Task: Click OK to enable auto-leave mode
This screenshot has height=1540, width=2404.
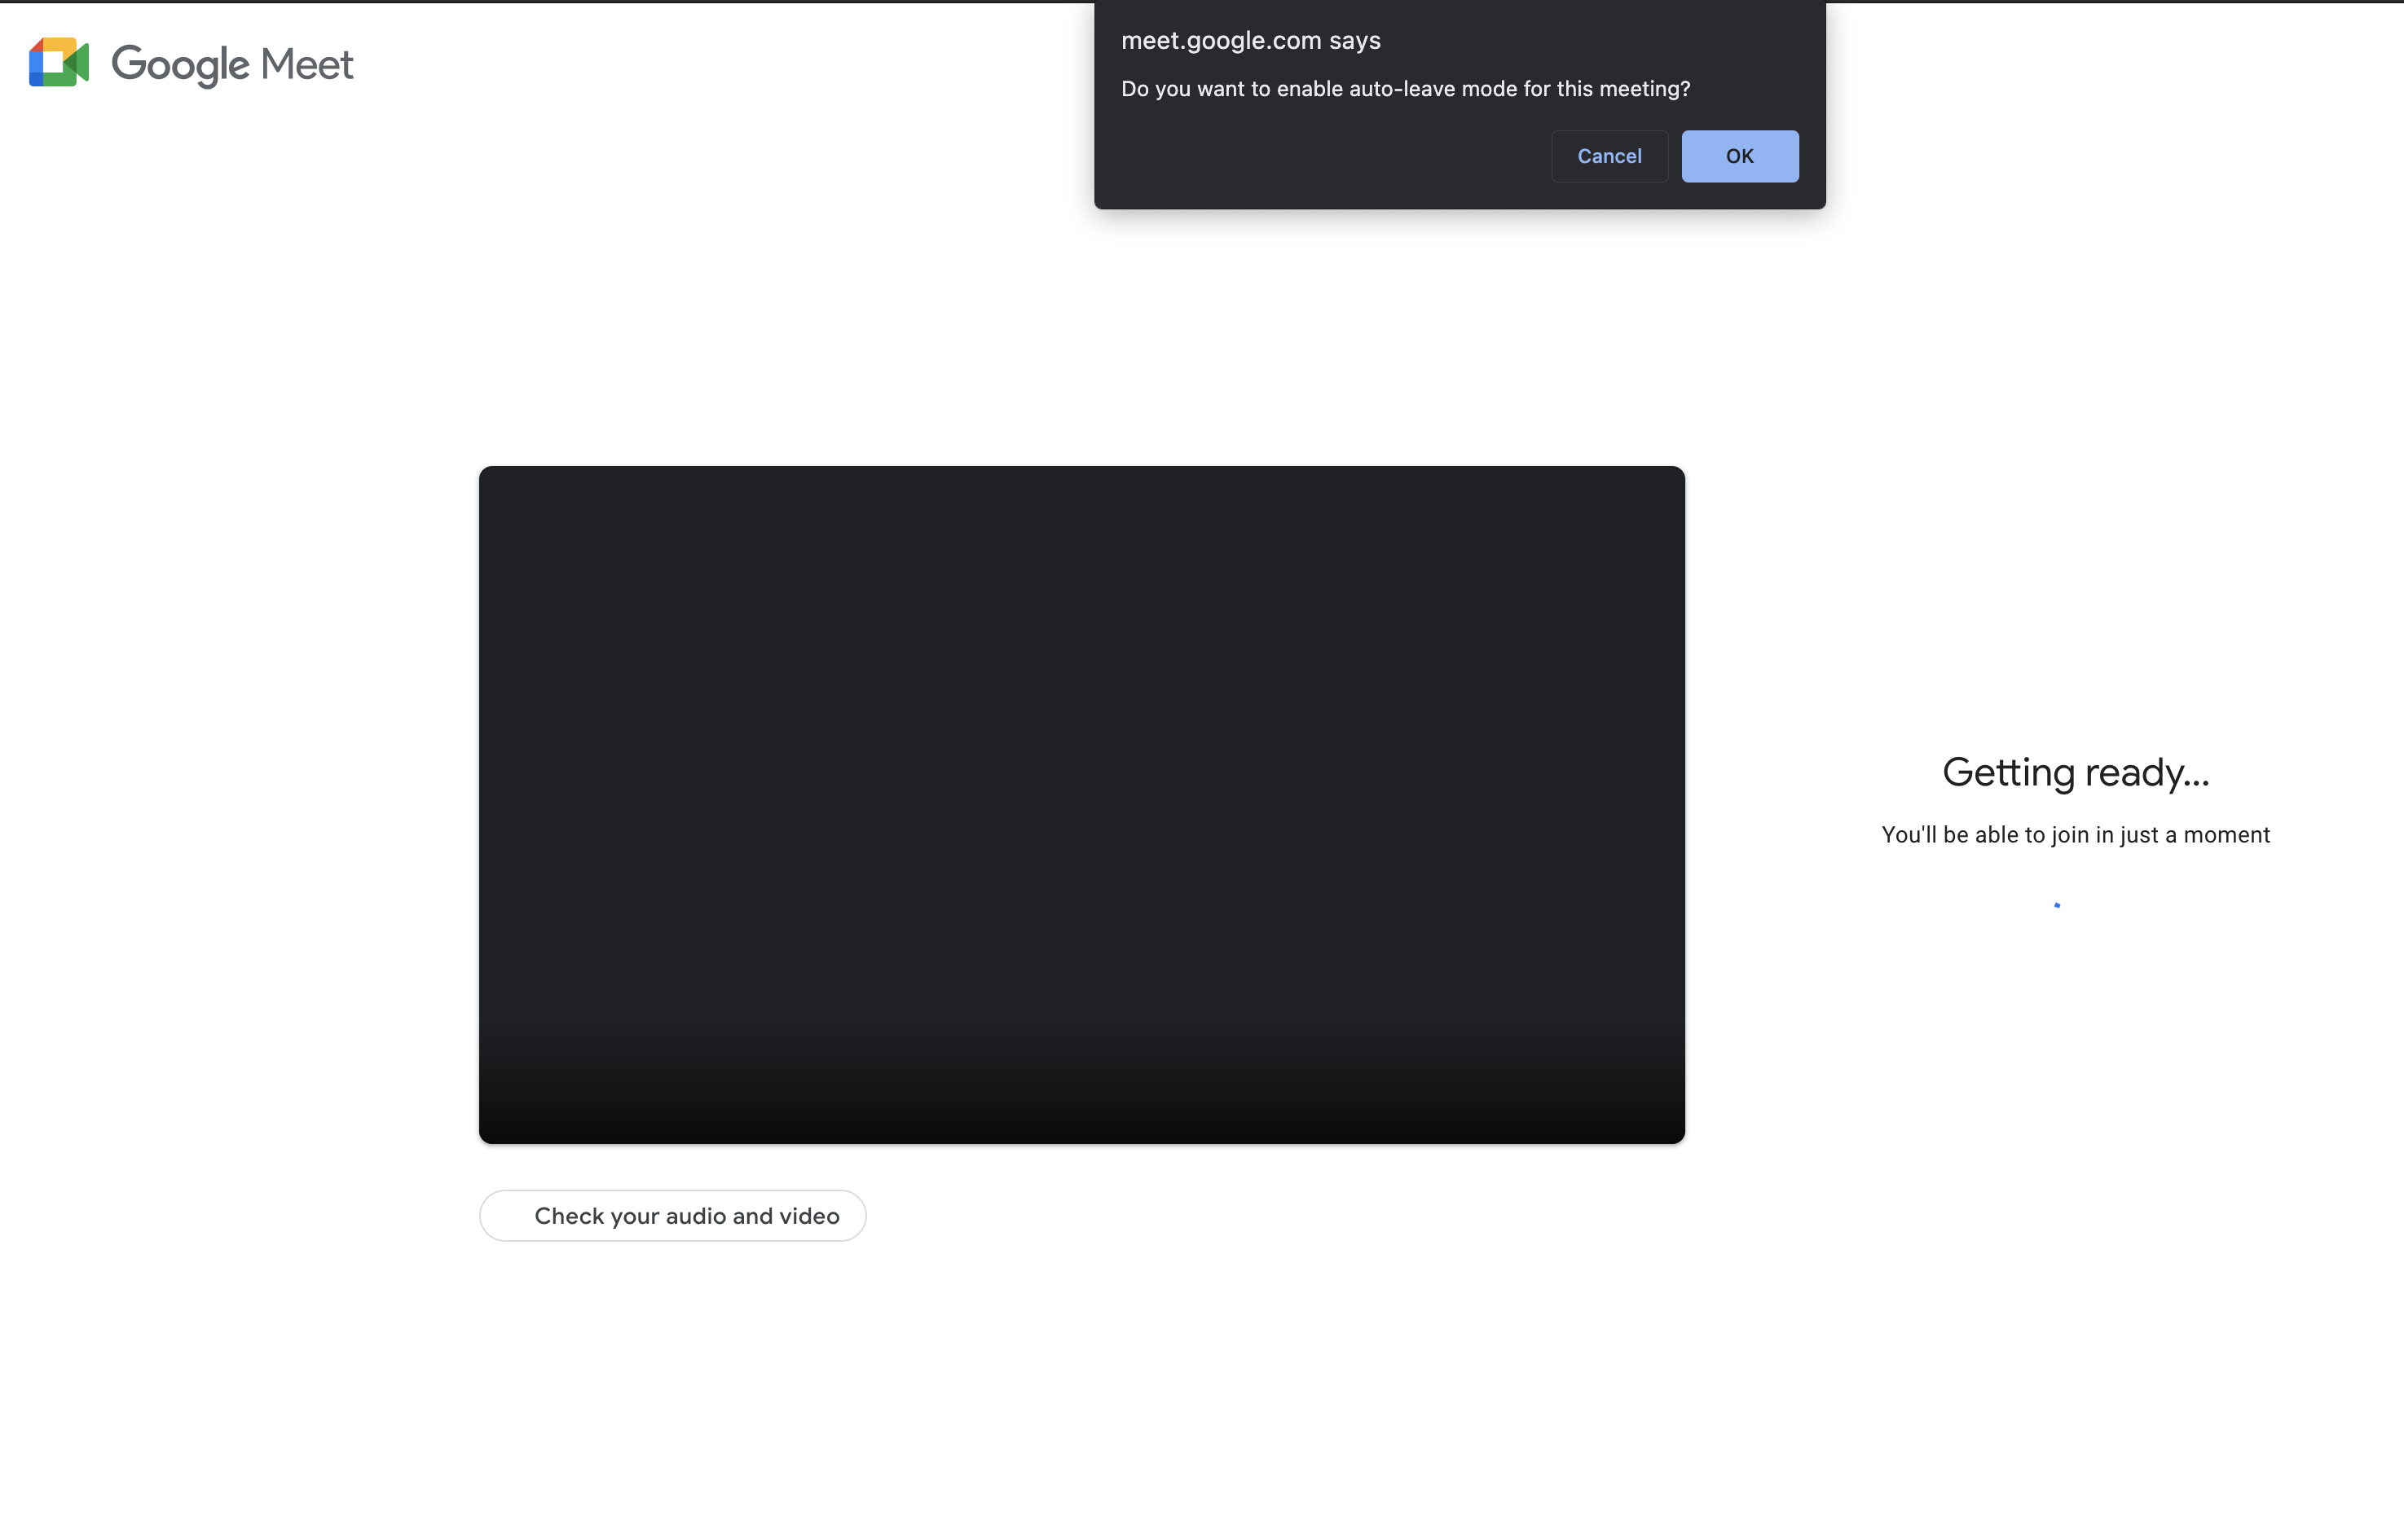Action: coord(1739,156)
